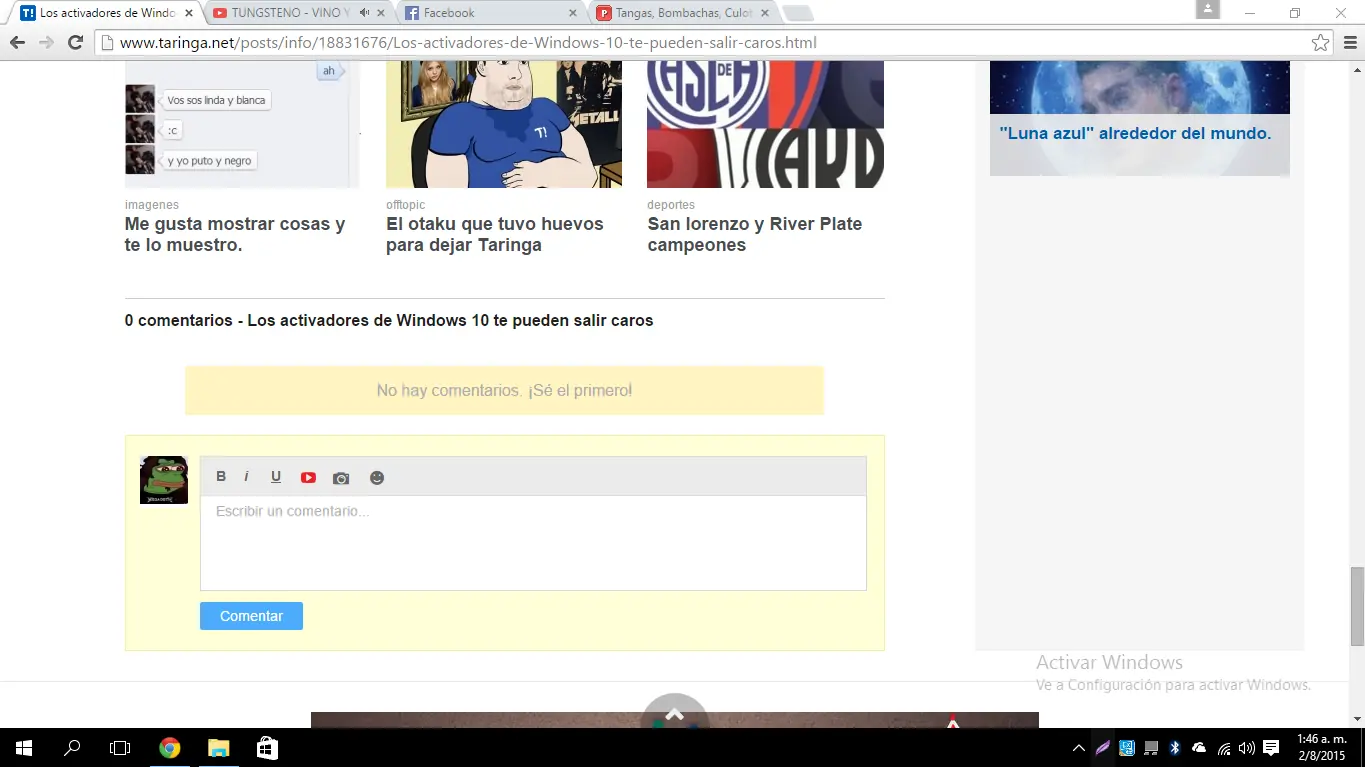Reload the current Taringa page
Screen dimensions: 1365x767
coord(75,43)
